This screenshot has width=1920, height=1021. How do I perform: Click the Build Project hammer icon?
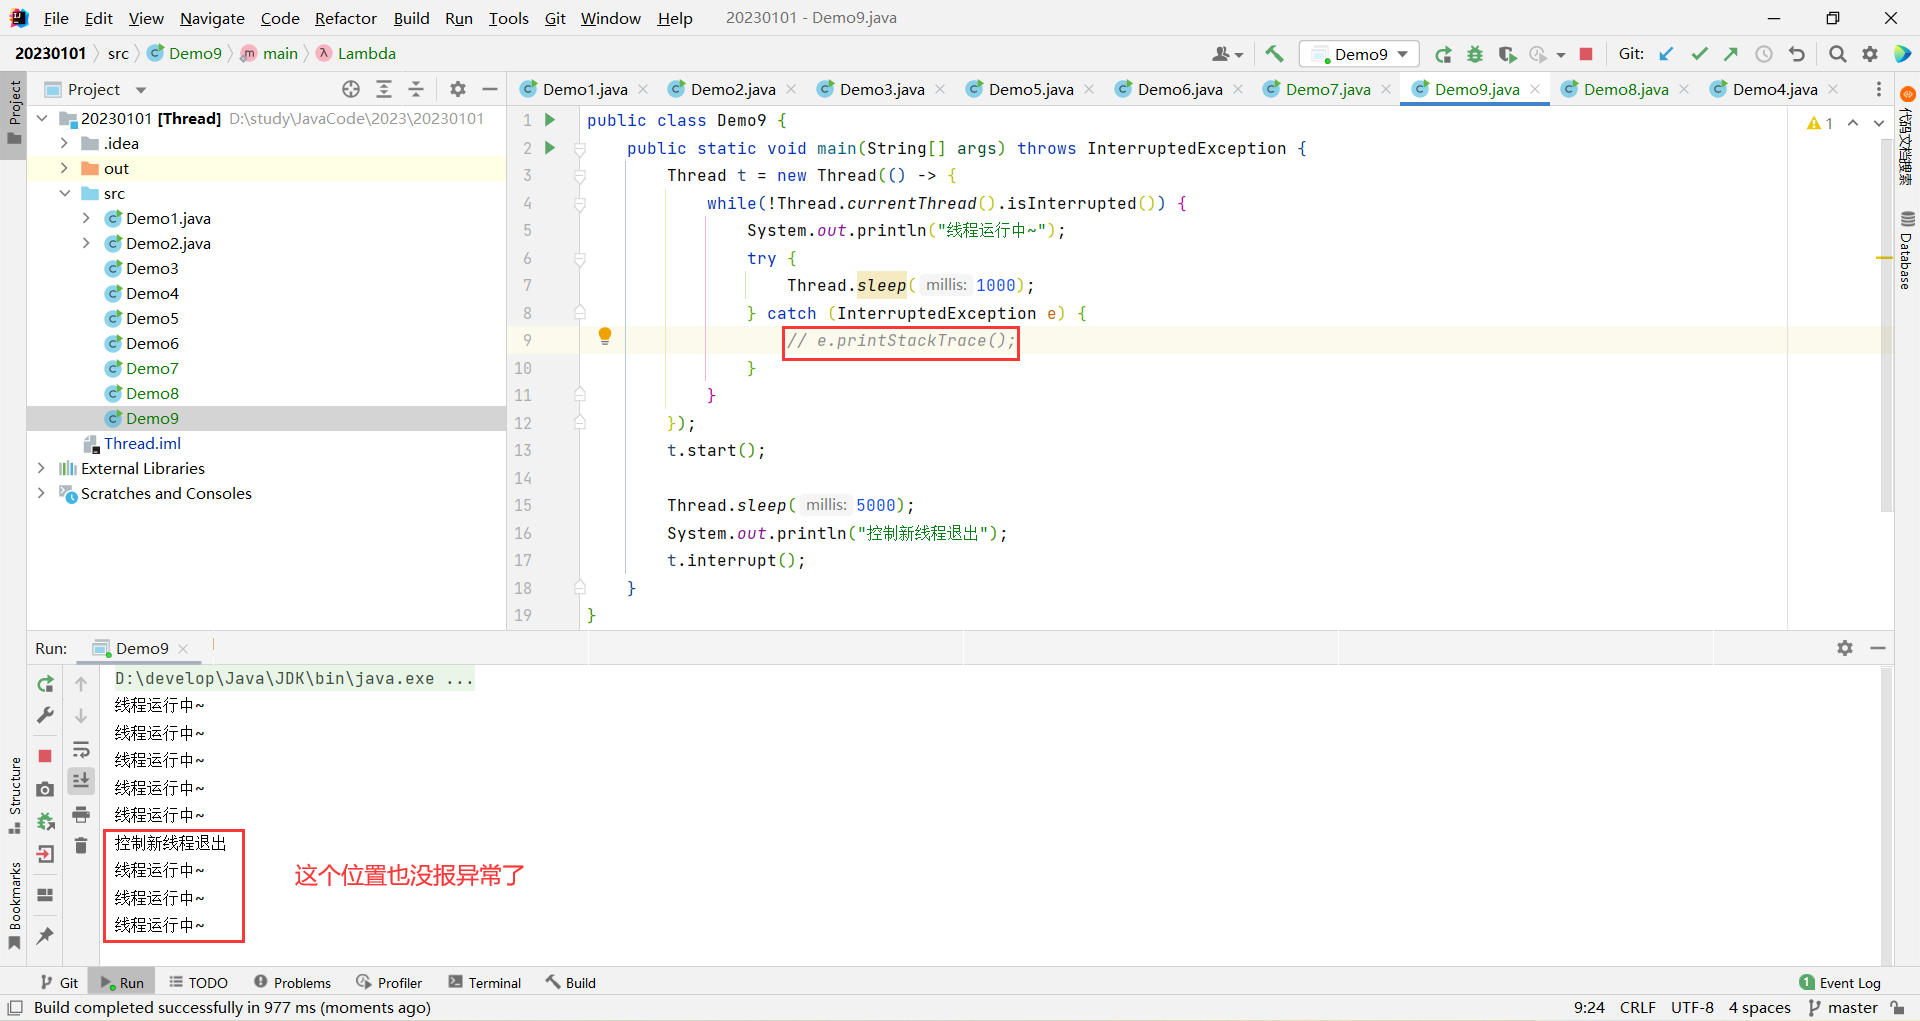point(1274,54)
